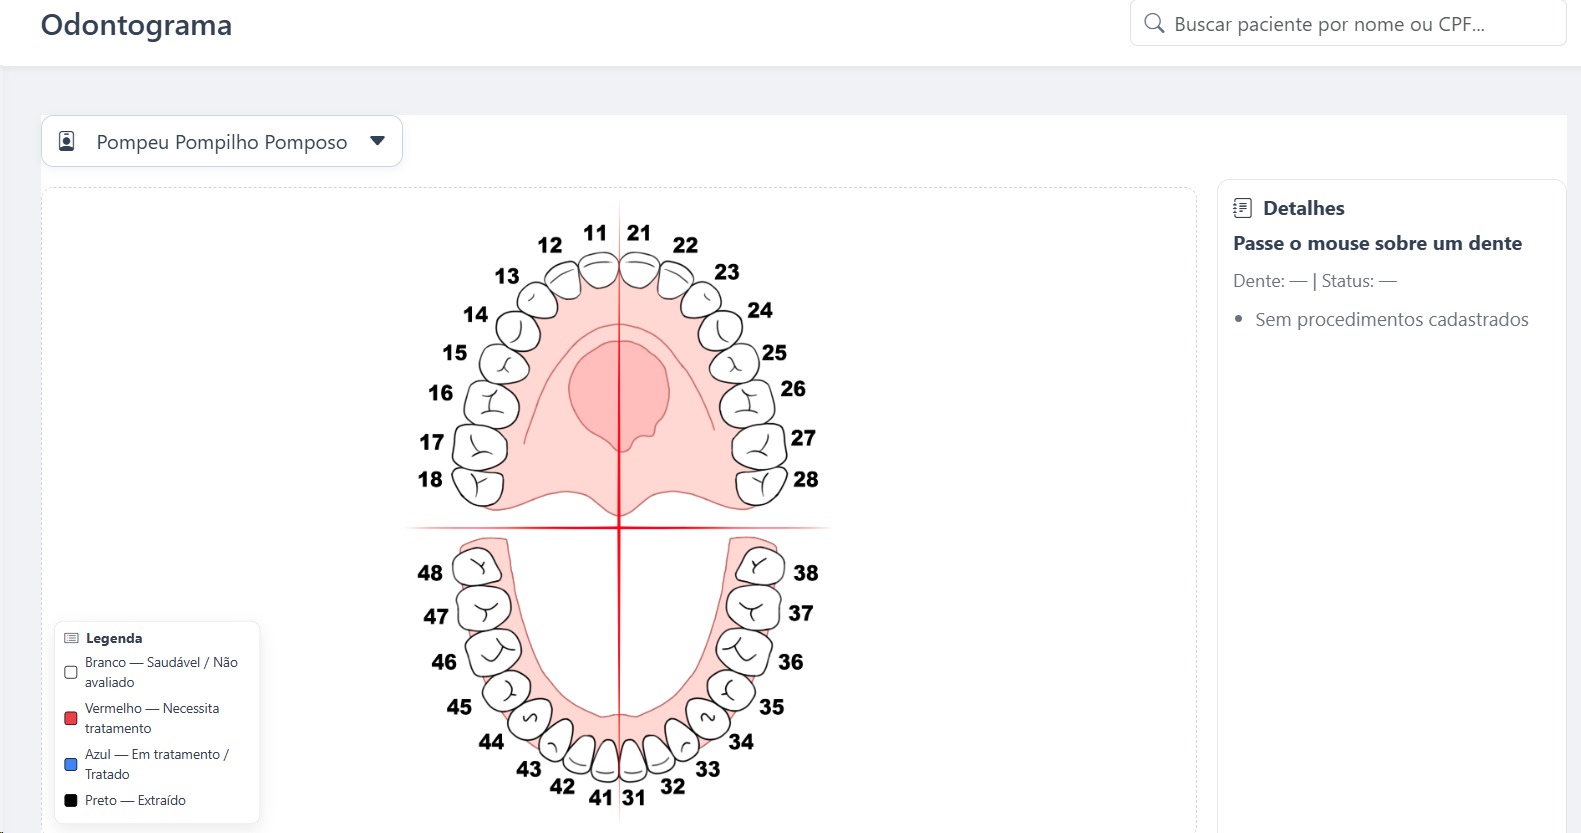Click the patient ID card icon

(x=67, y=141)
